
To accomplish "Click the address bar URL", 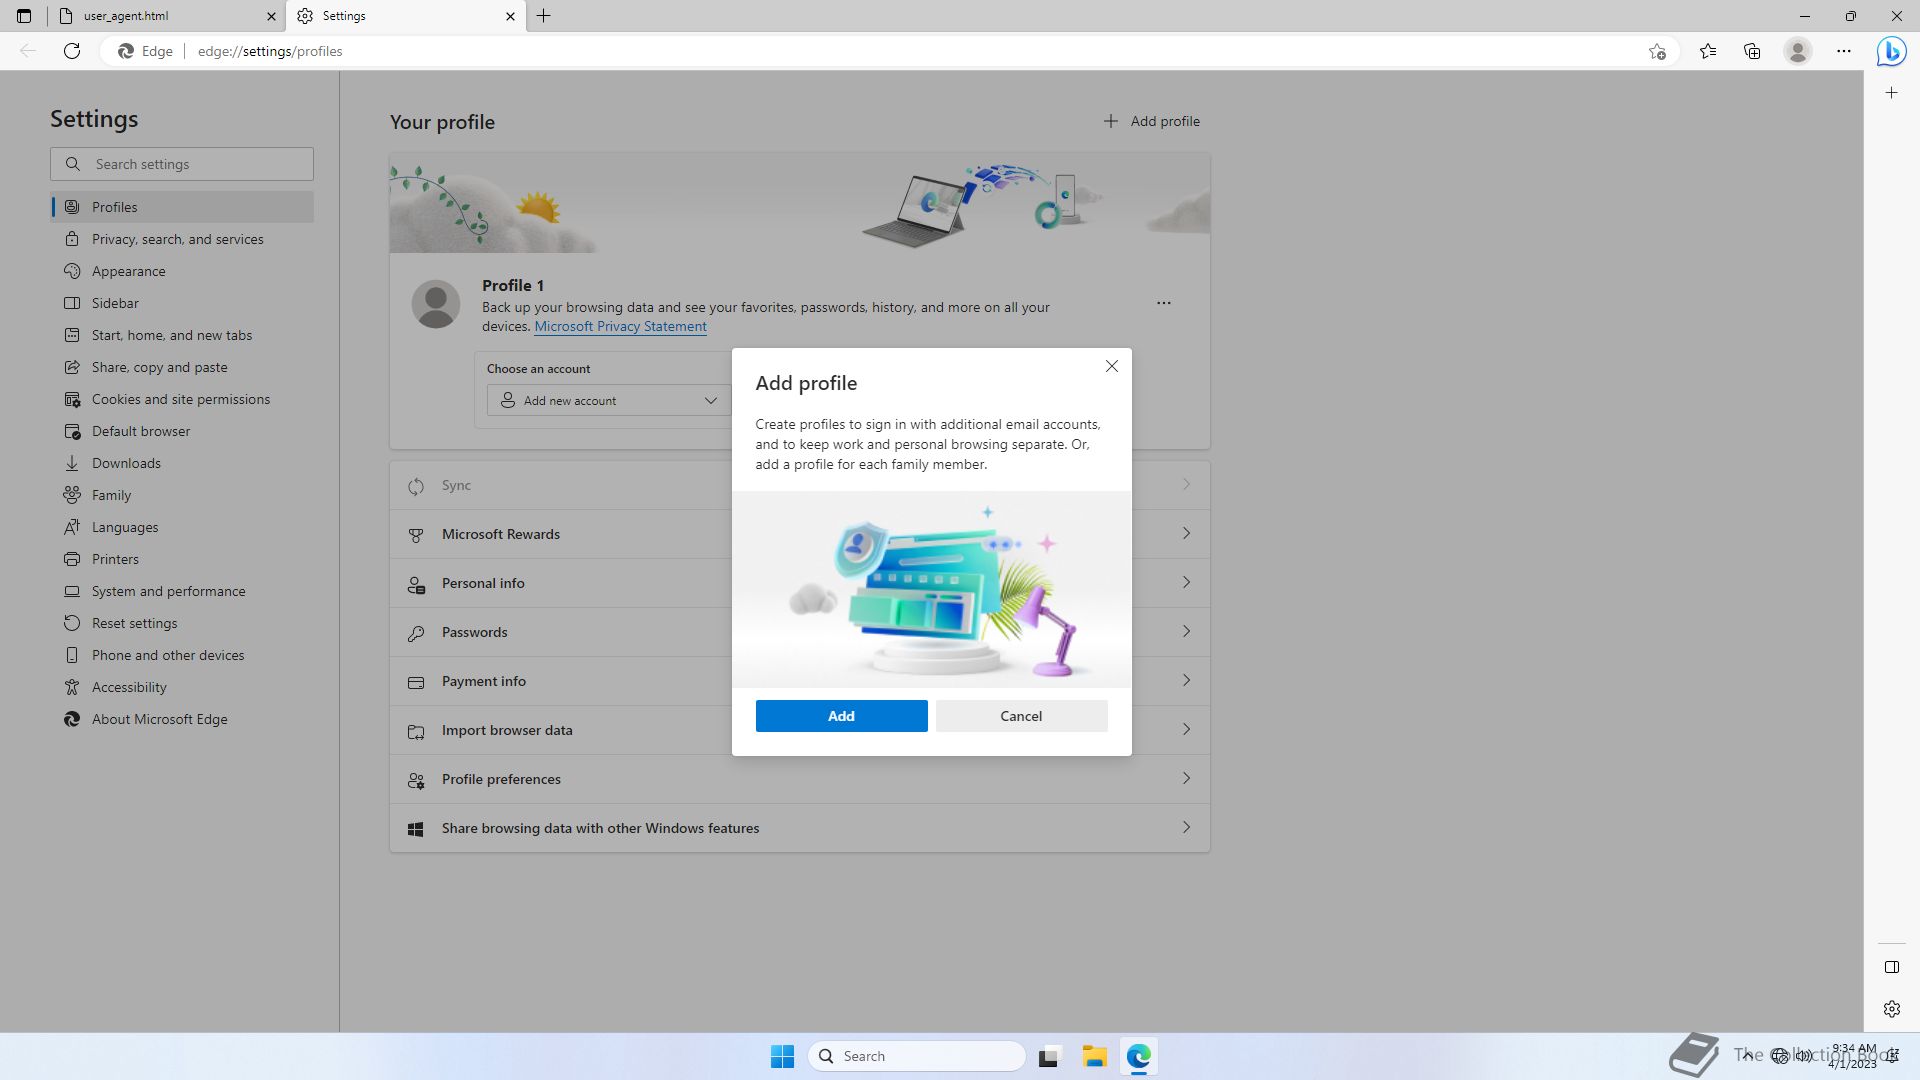I will pyautogui.click(x=270, y=51).
